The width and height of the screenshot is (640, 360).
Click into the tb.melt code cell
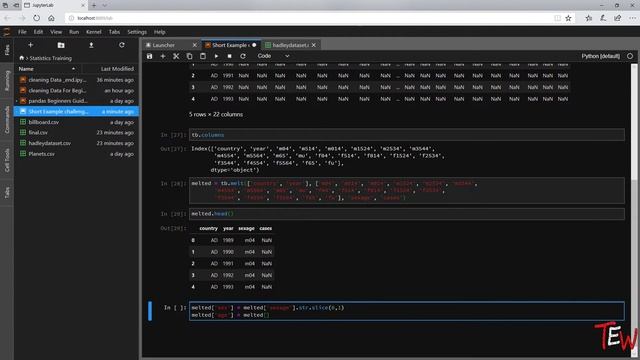coord(407,191)
